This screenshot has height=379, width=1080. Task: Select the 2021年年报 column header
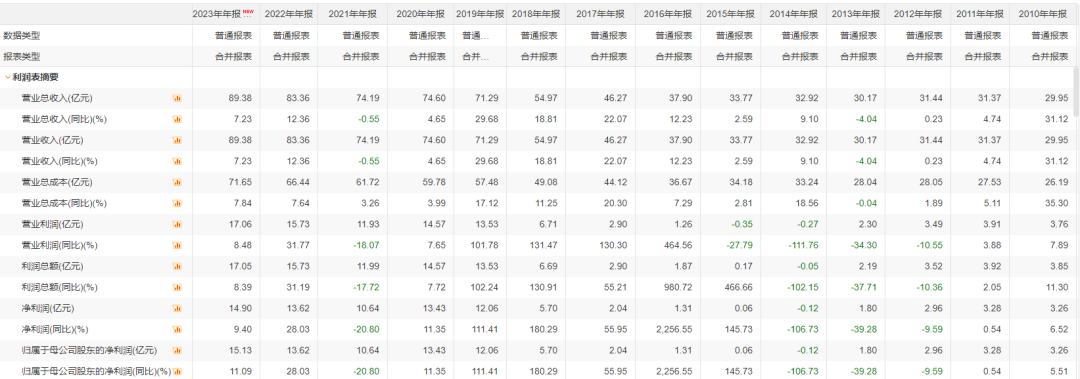coord(353,14)
